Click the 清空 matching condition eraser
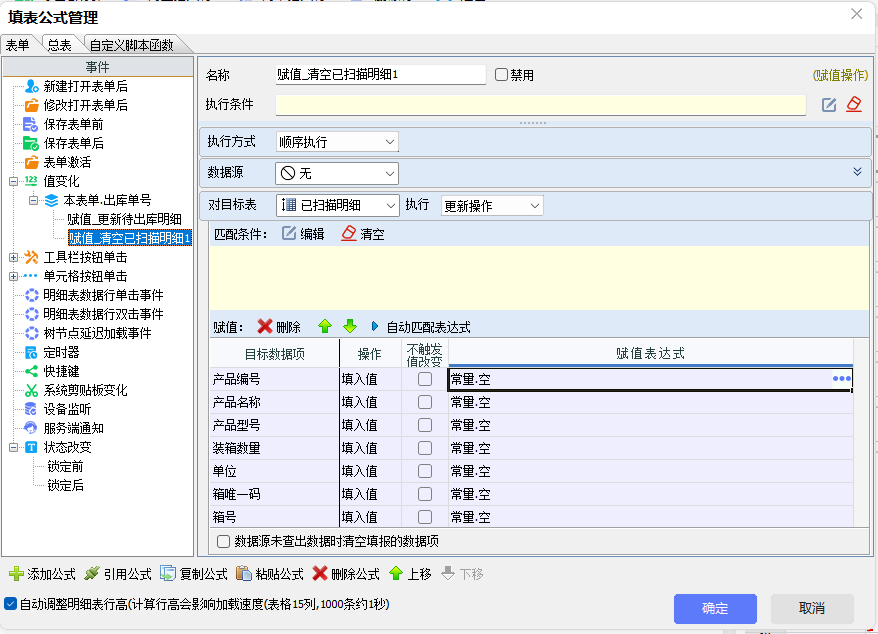Viewport: 878px width, 634px height. [x=349, y=234]
